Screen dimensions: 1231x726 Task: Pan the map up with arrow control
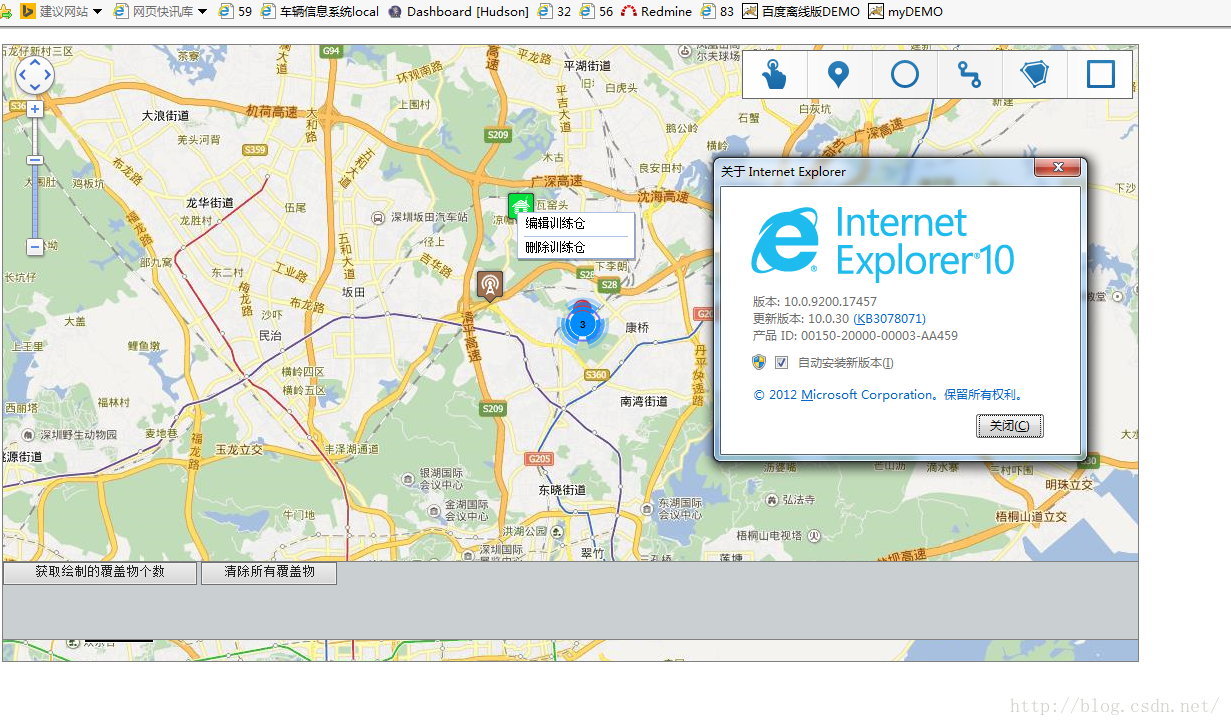[35, 62]
